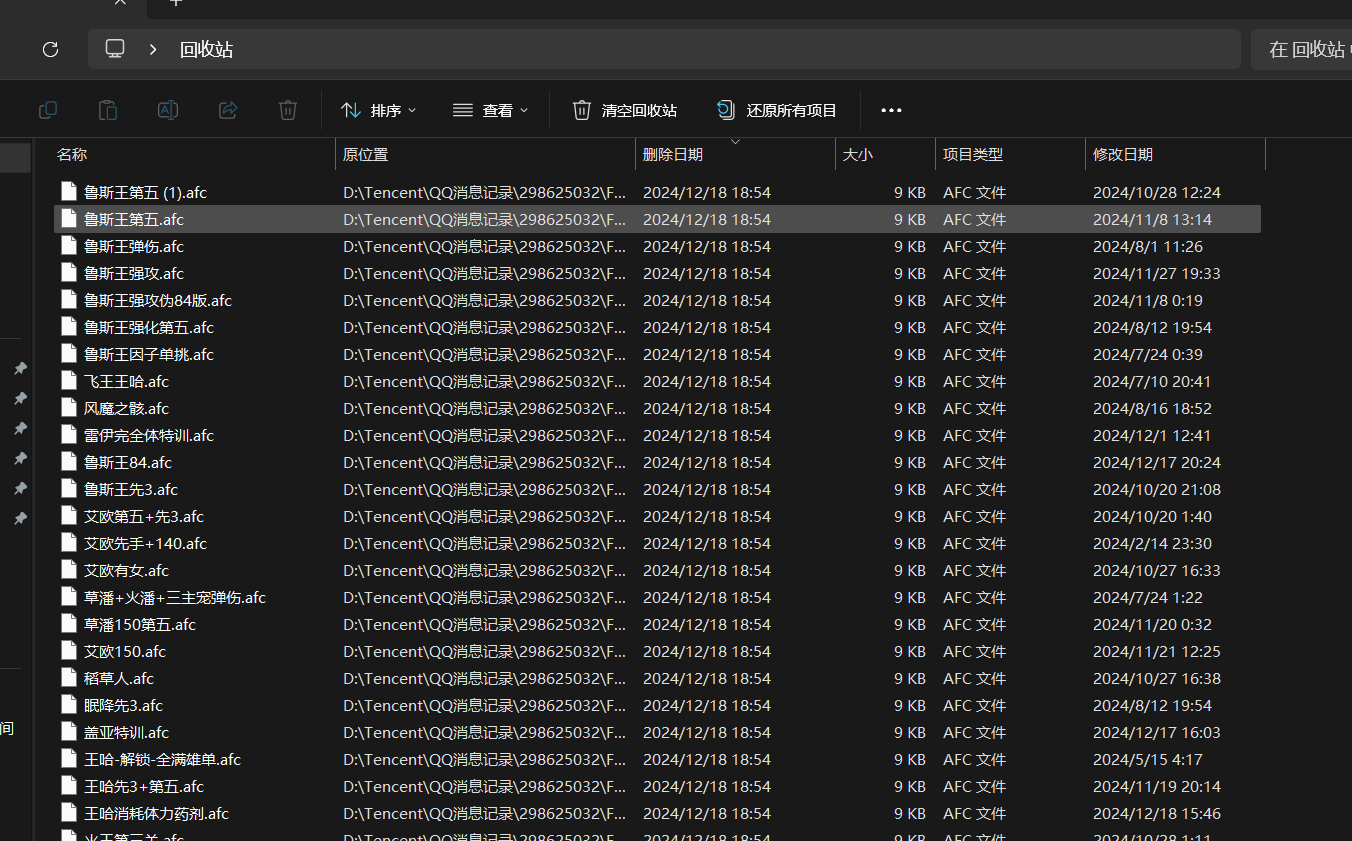Select the file icon of 飞王王哈.afc
The image size is (1352, 841).
coord(69,380)
